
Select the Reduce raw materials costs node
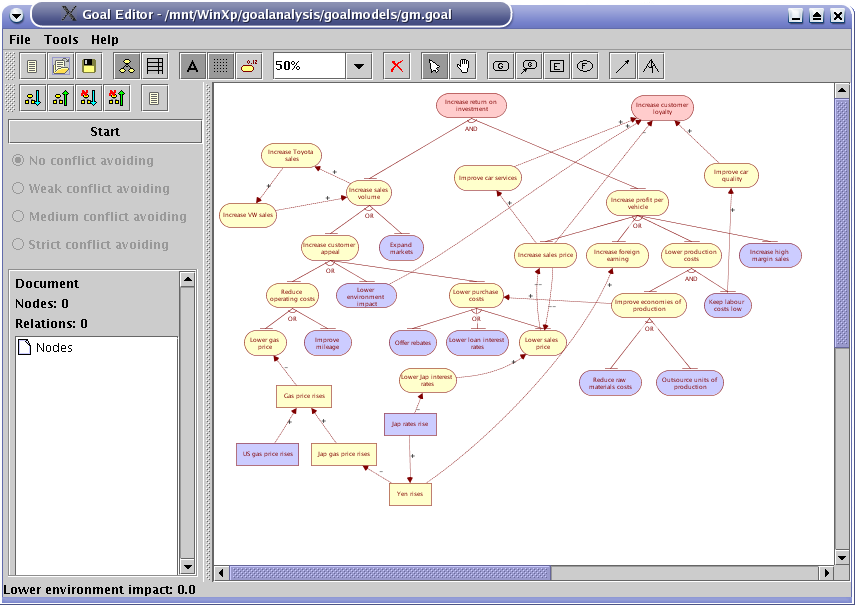pyautogui.click(x=610, y=383)
